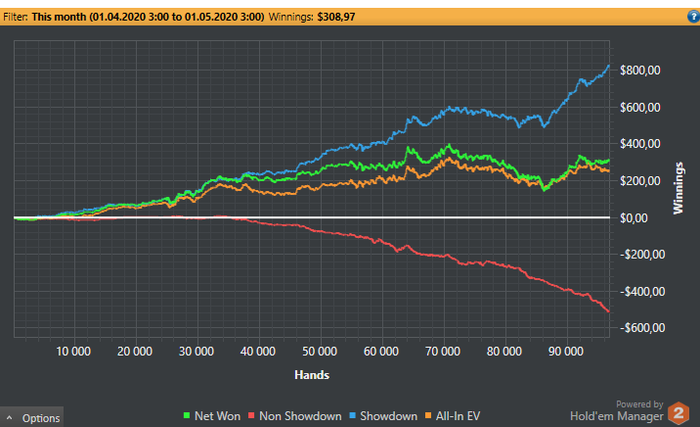
Task: Click the filter date range text
Action: click(148, 17)
